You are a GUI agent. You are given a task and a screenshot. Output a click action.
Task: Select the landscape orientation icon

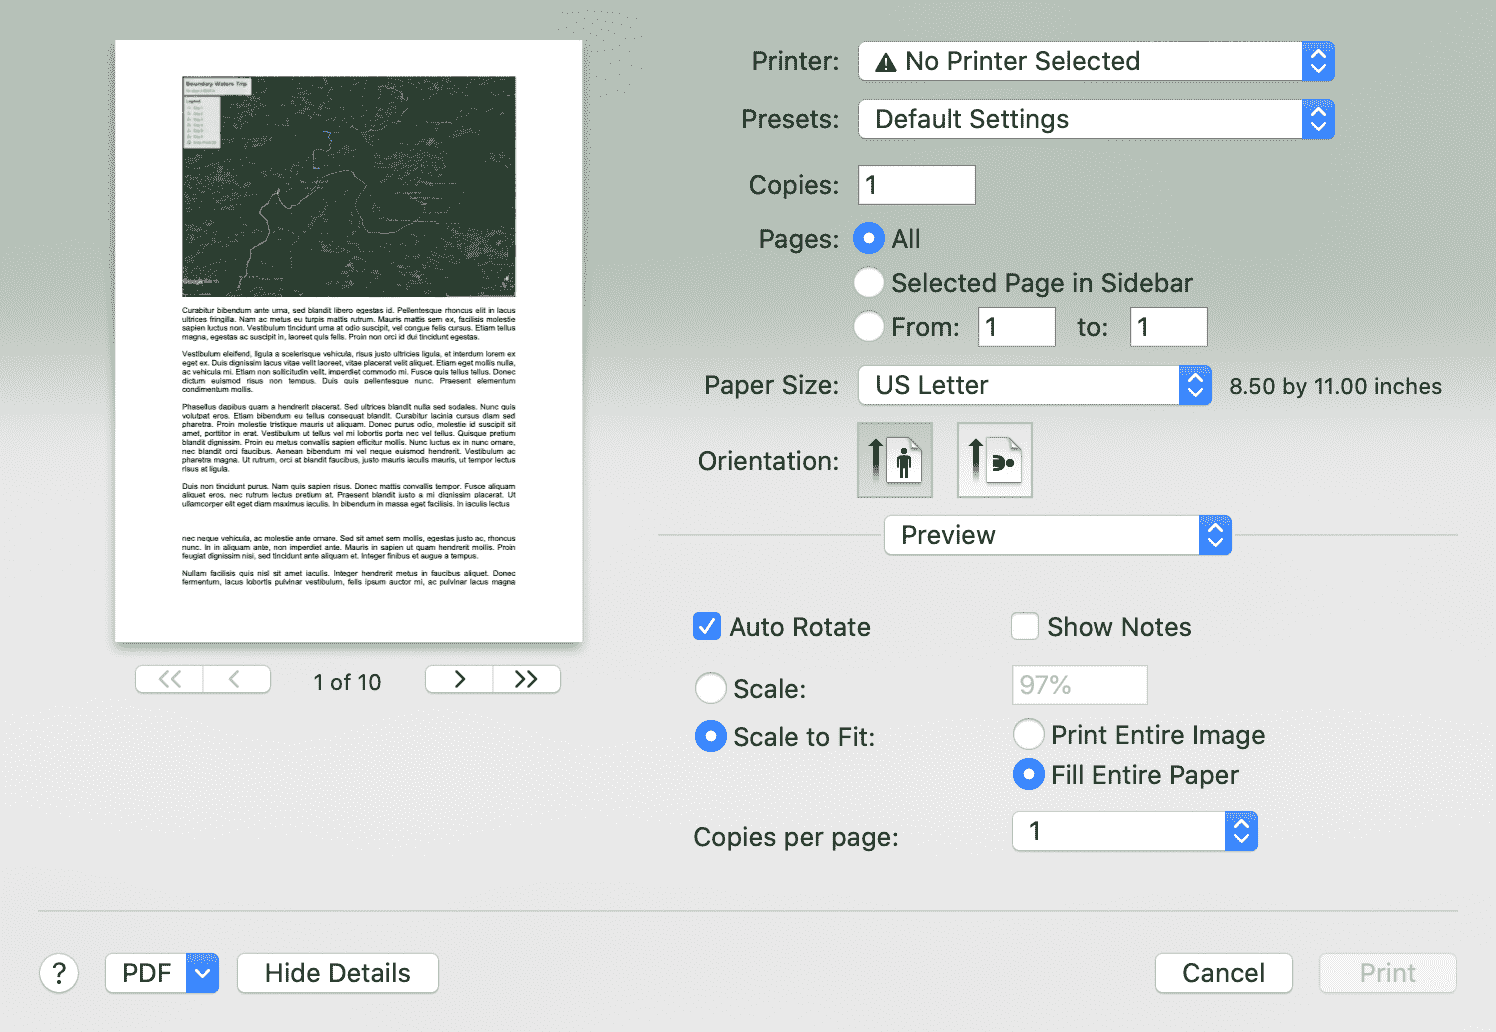(x=994, y=460)
